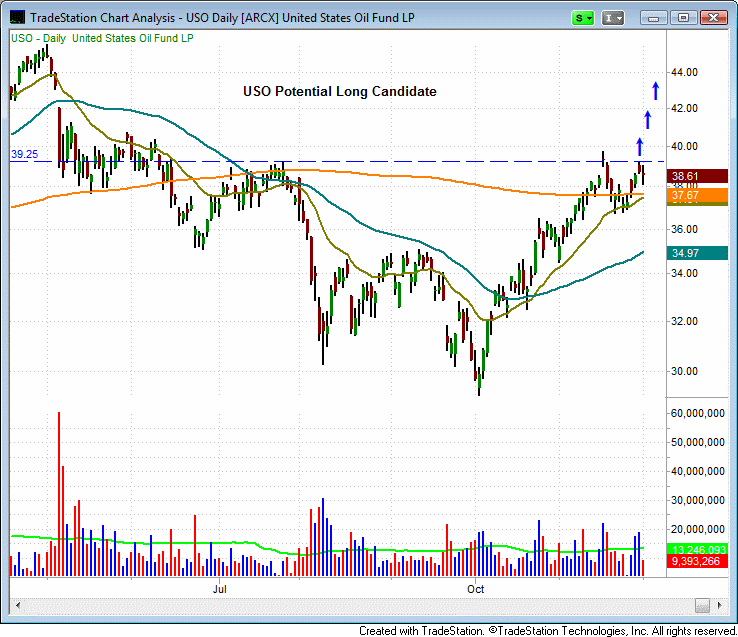Click the green 13,246,093 volume average marker
This screenshot has width=738, height=637.
tap(698, 549)
